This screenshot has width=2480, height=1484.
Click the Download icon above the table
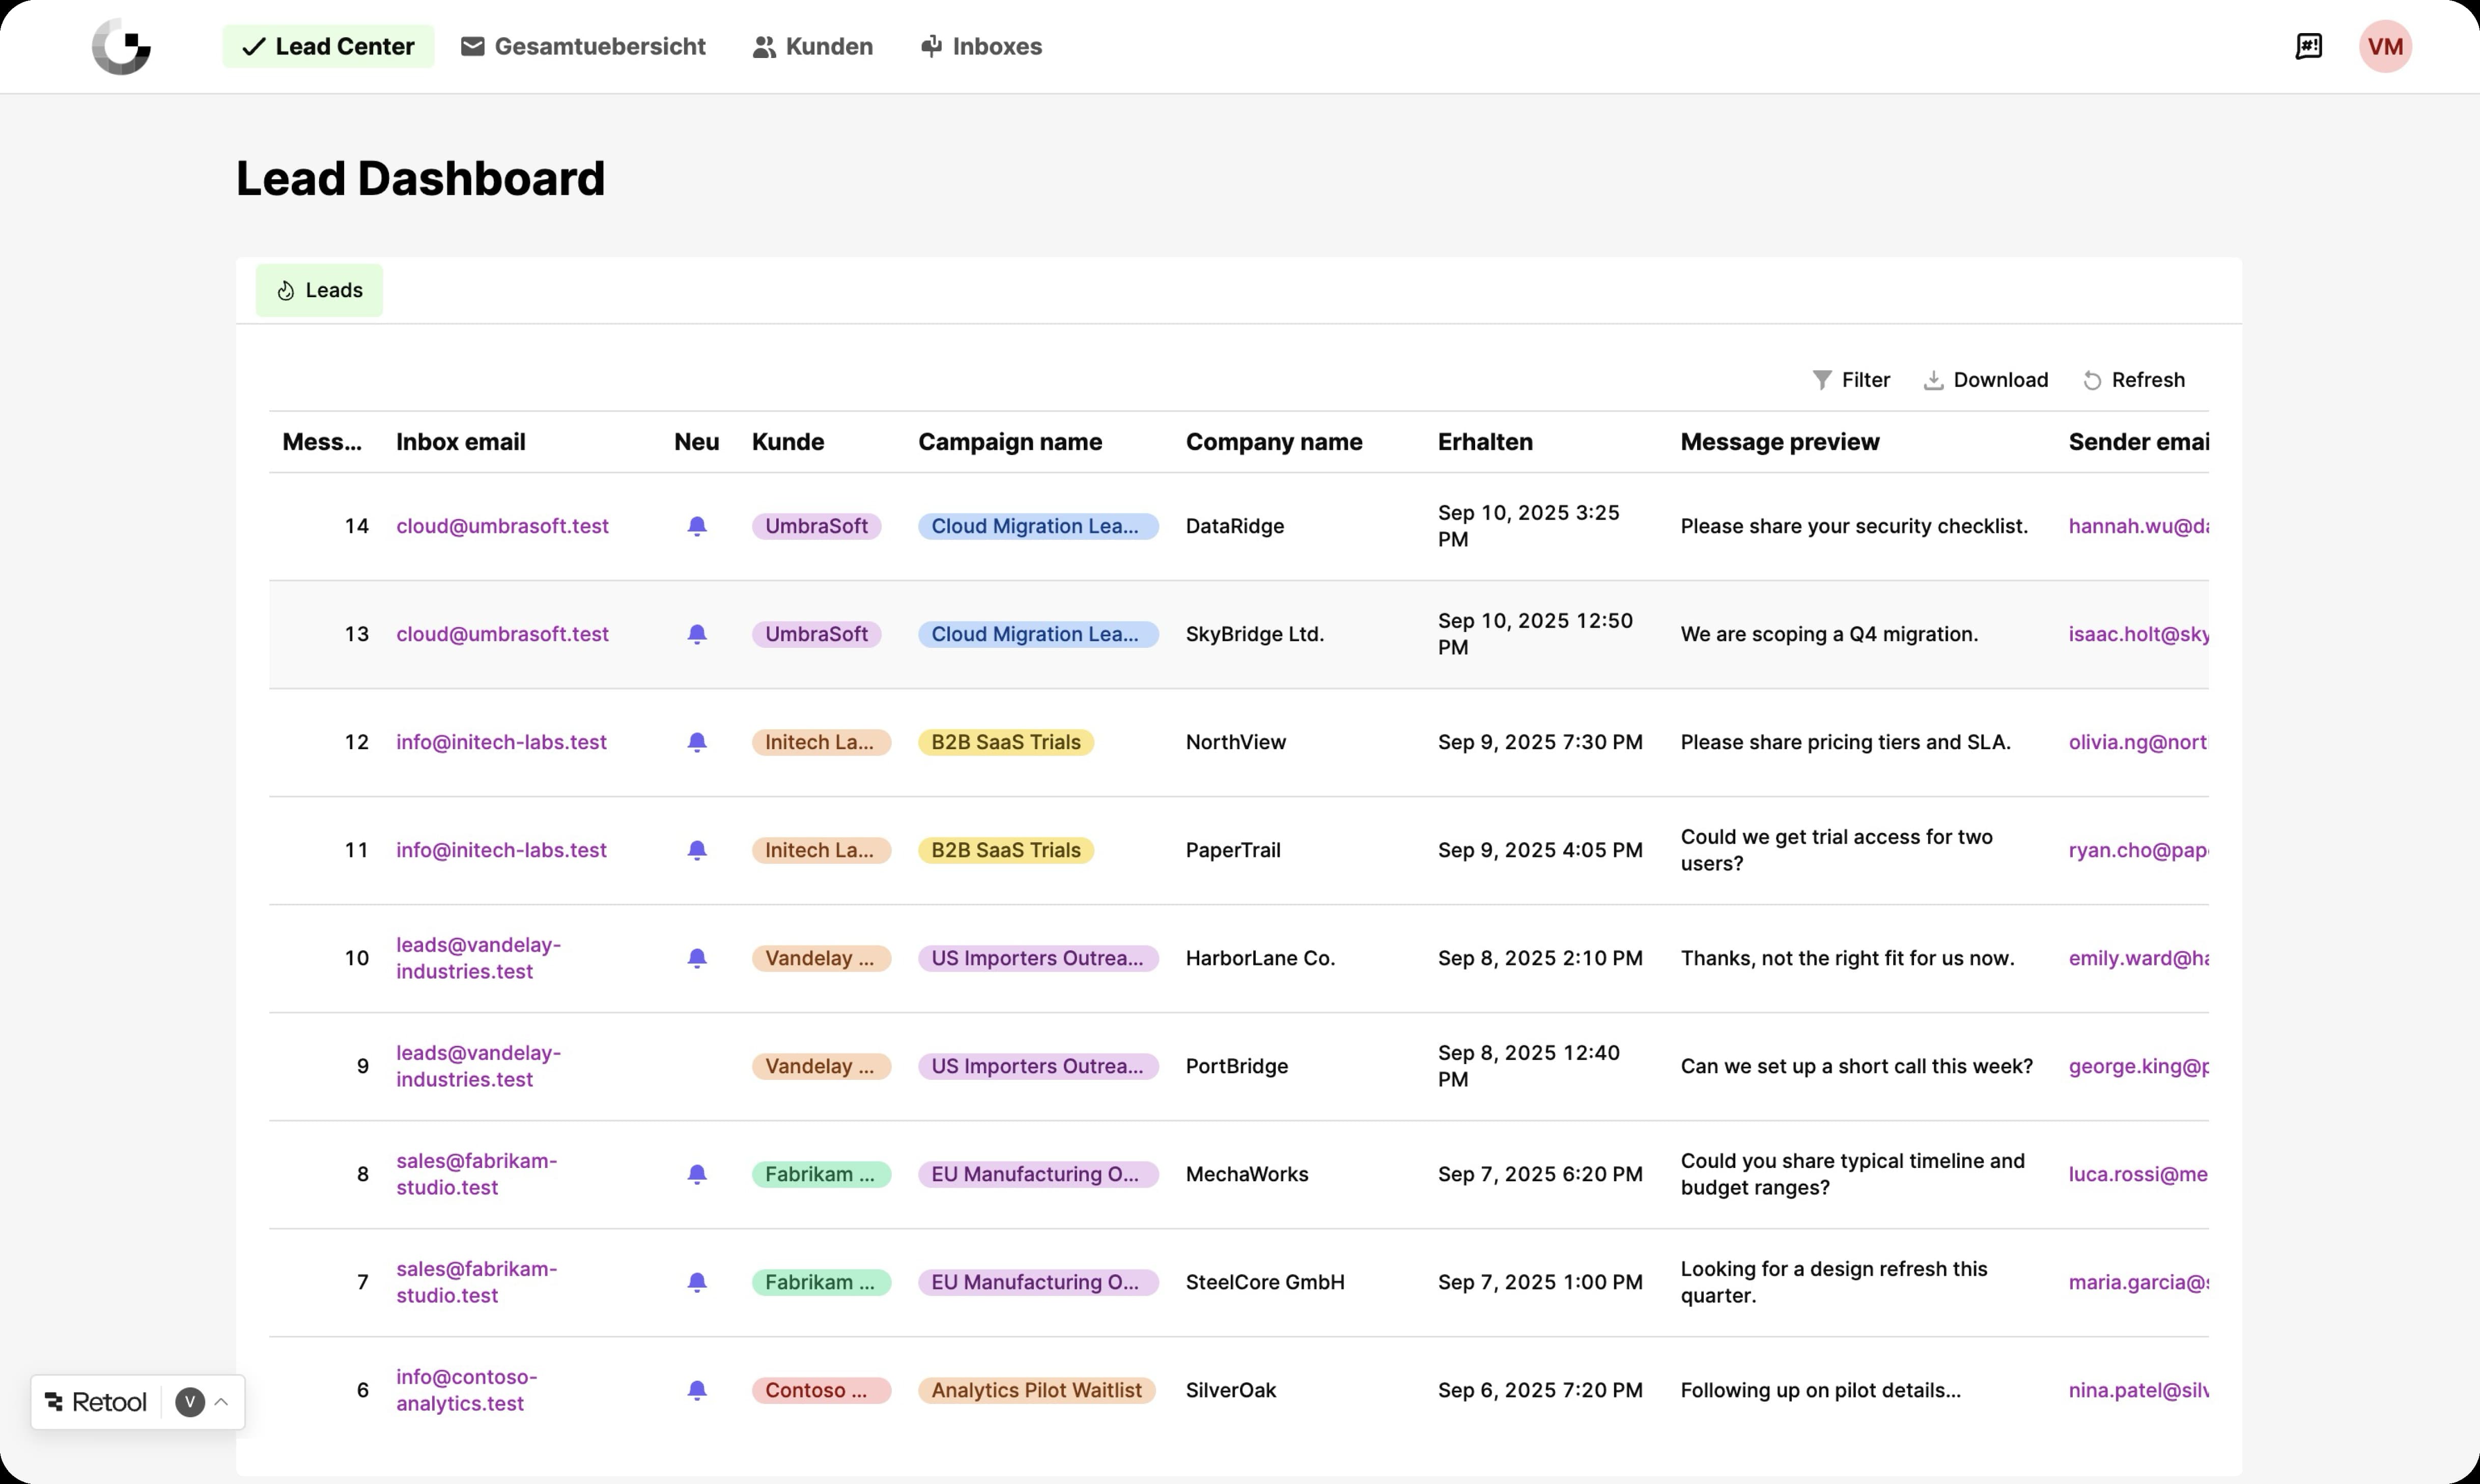coord(1933,380)
